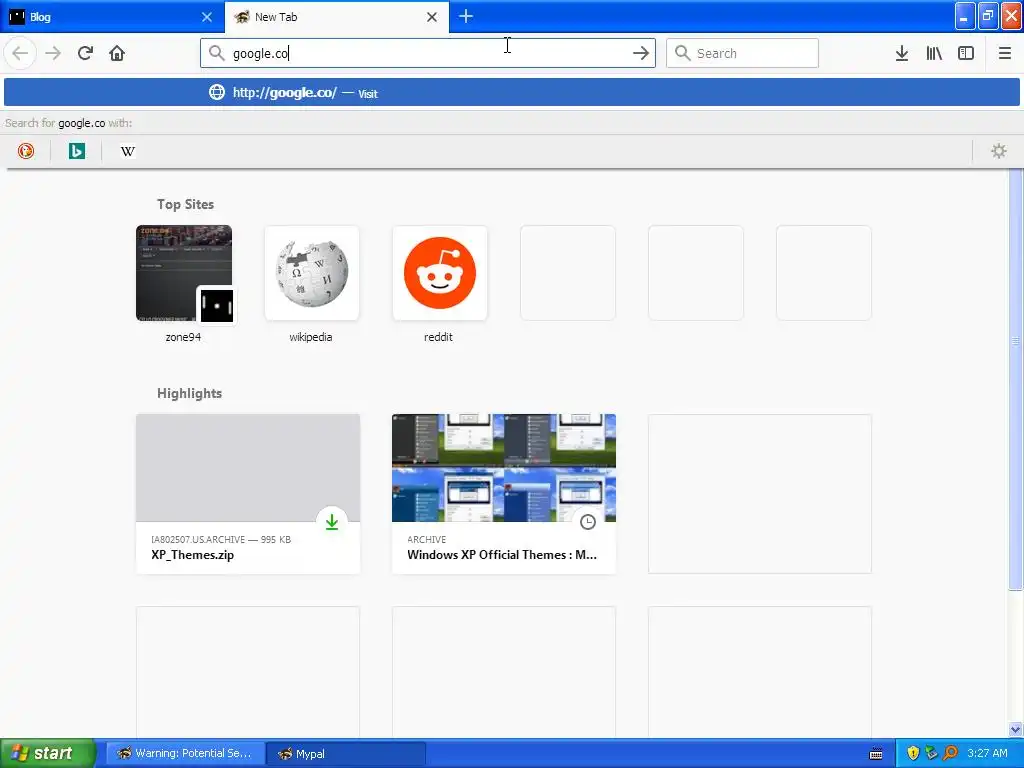Open search settings gear icon
This screenshot has width=1024, height=768.
(999, 151)
